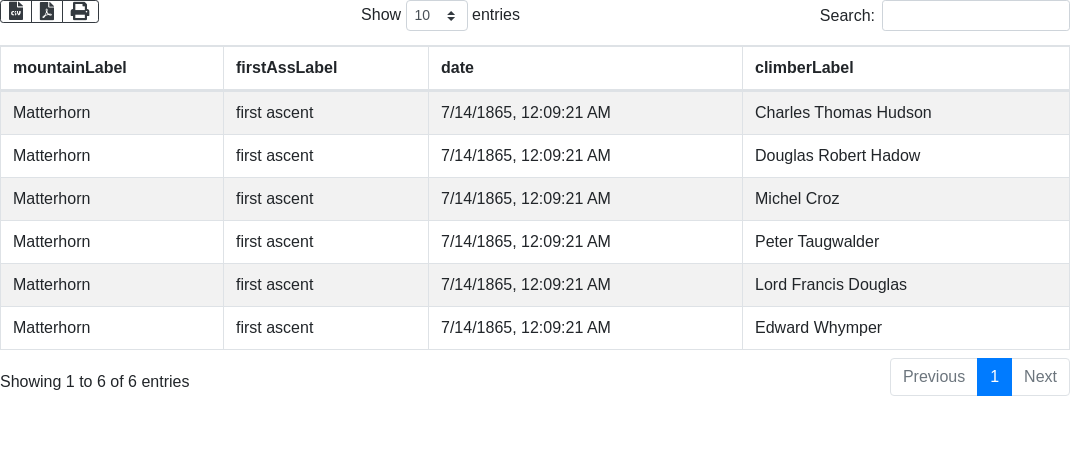1070x450 pixels.
Task: Click the date cell in the last row
Action: [525, 328]
